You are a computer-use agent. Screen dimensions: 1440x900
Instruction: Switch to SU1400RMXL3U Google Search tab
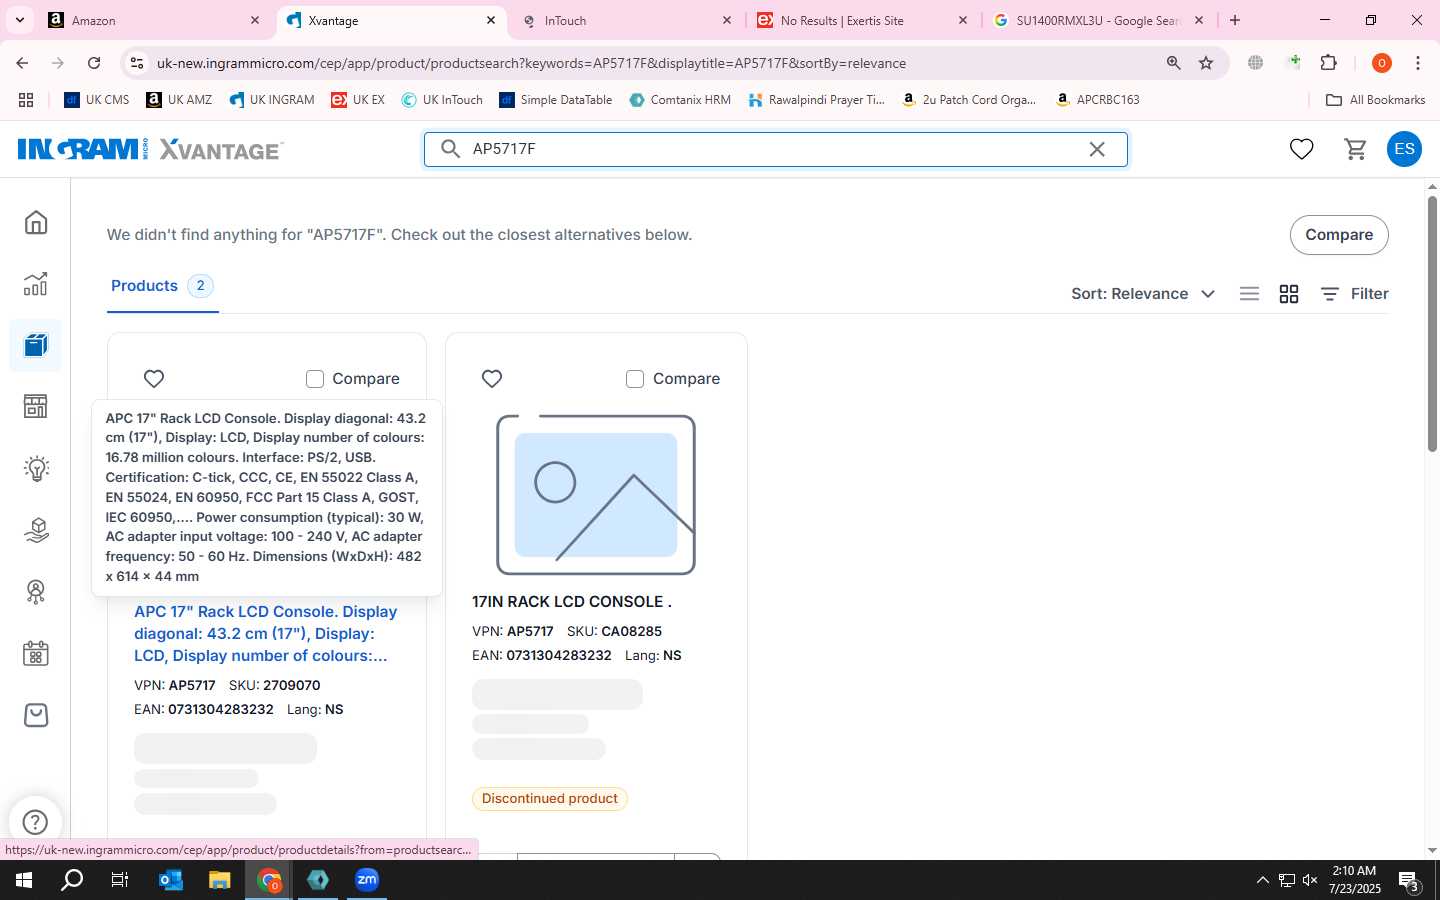click(1098, 20)
